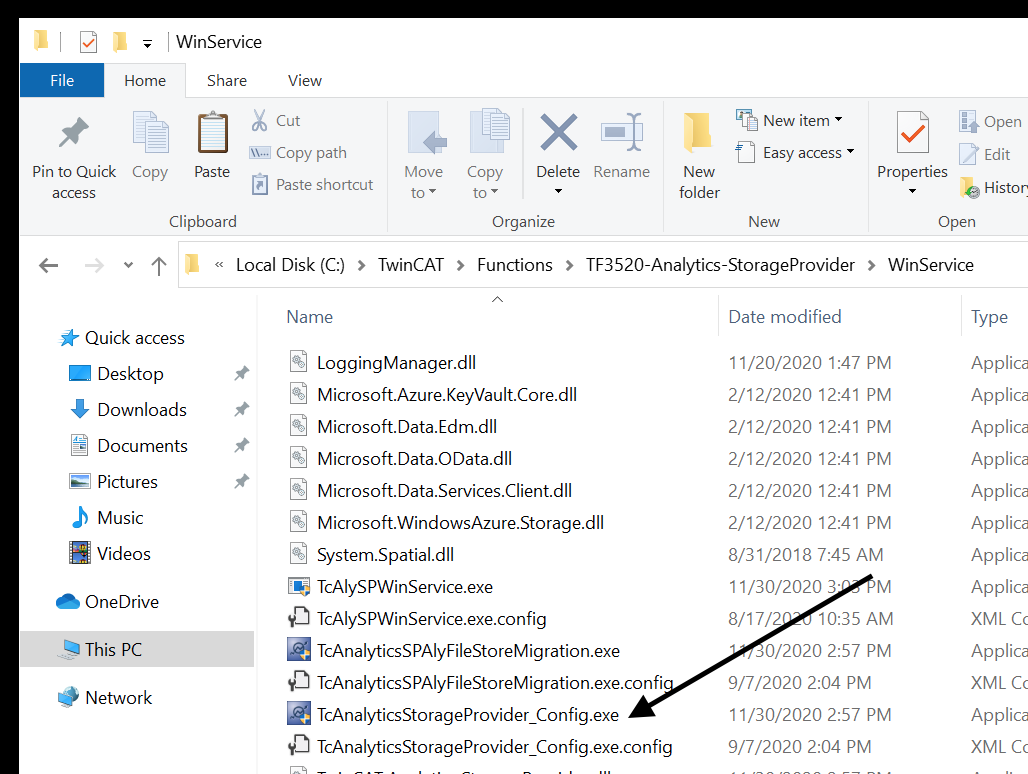
Task: Click the History button
Action: 993,187
